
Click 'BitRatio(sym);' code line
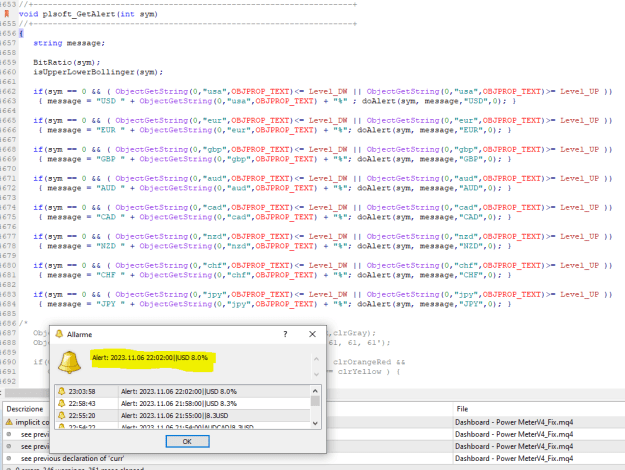pyautogui.click(x=67, y=62)
